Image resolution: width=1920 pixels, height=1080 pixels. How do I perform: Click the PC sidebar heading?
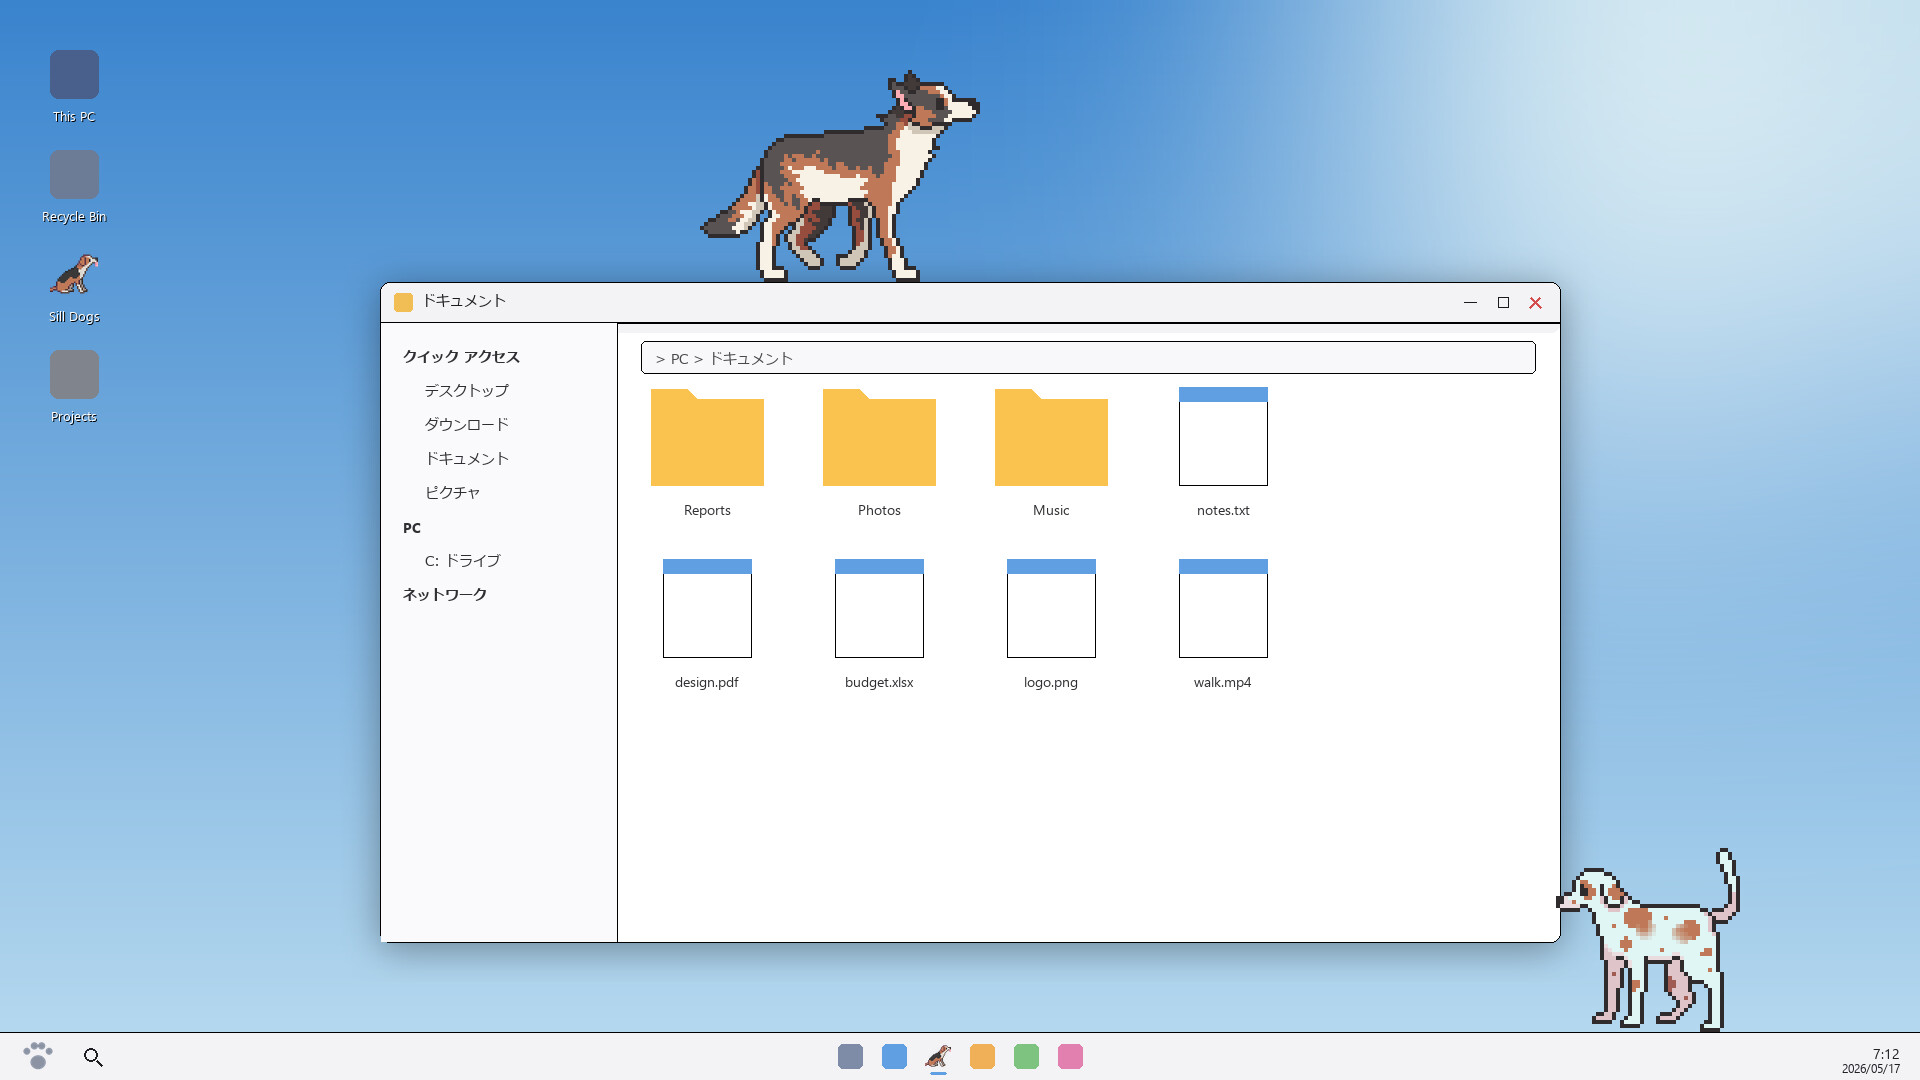coord(412,527)
